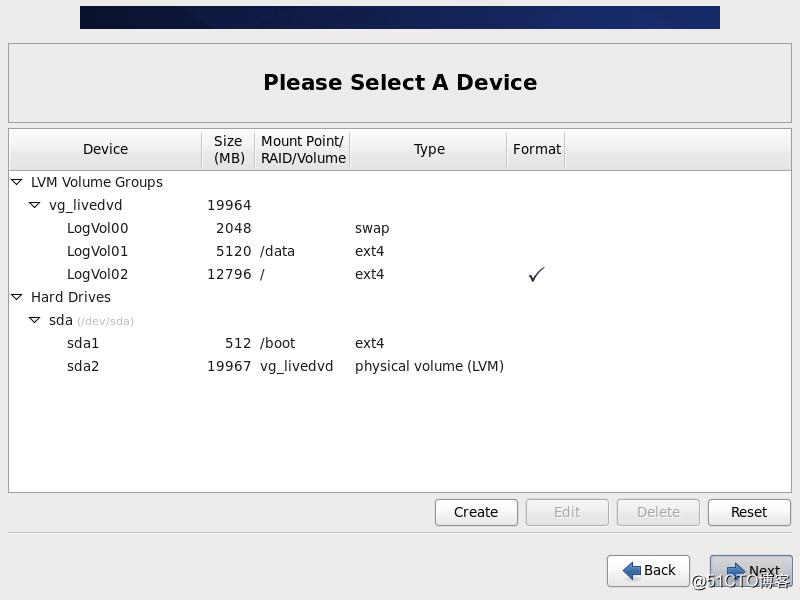Click the LVM Volume Groups label

coord(97,182)
